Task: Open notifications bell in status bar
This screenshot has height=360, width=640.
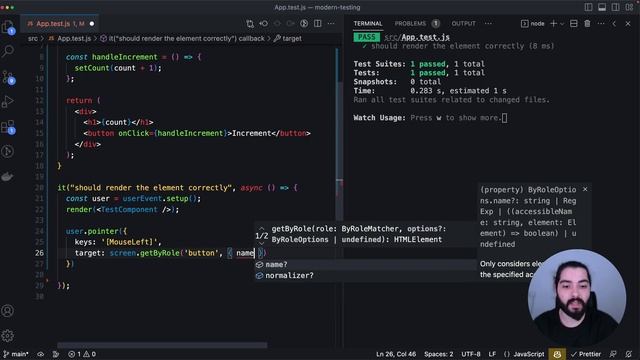Action: coord(629,354)
